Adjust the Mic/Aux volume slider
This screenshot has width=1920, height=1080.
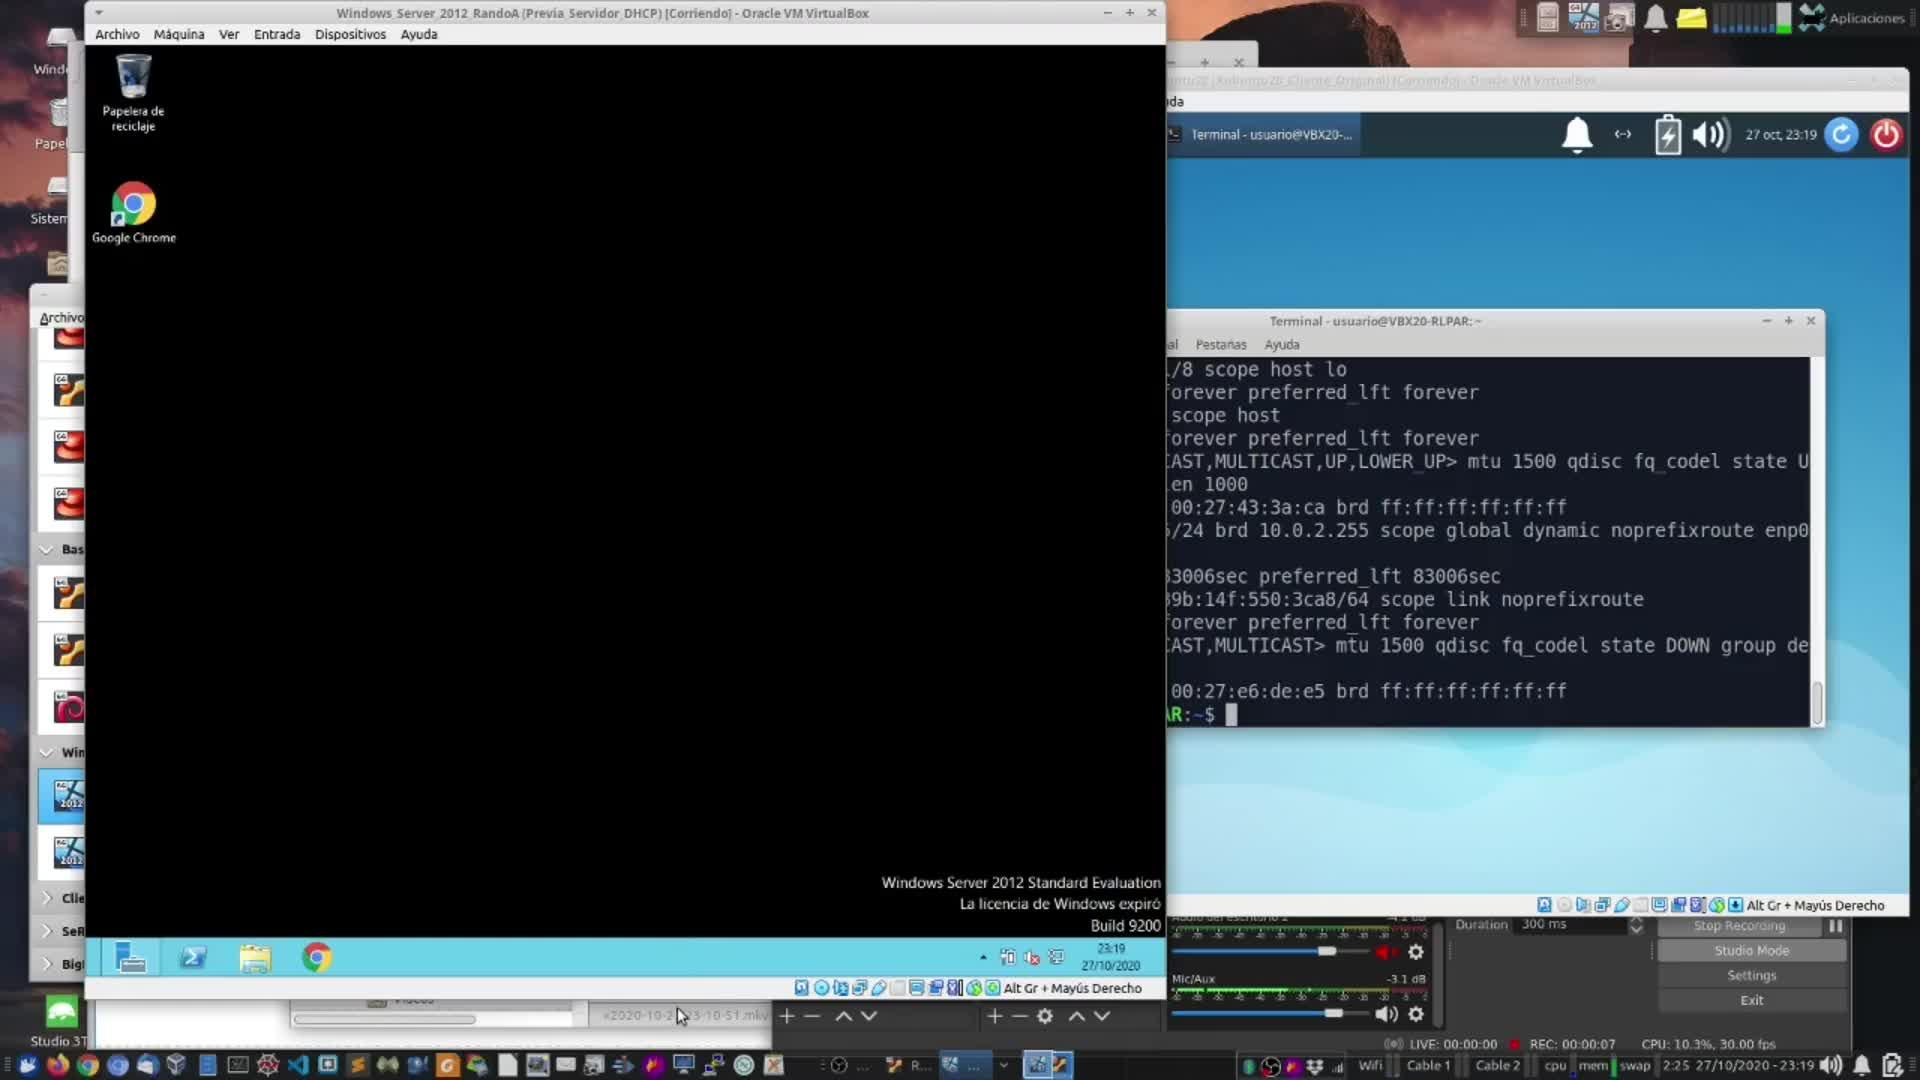coord(1333,1014)
